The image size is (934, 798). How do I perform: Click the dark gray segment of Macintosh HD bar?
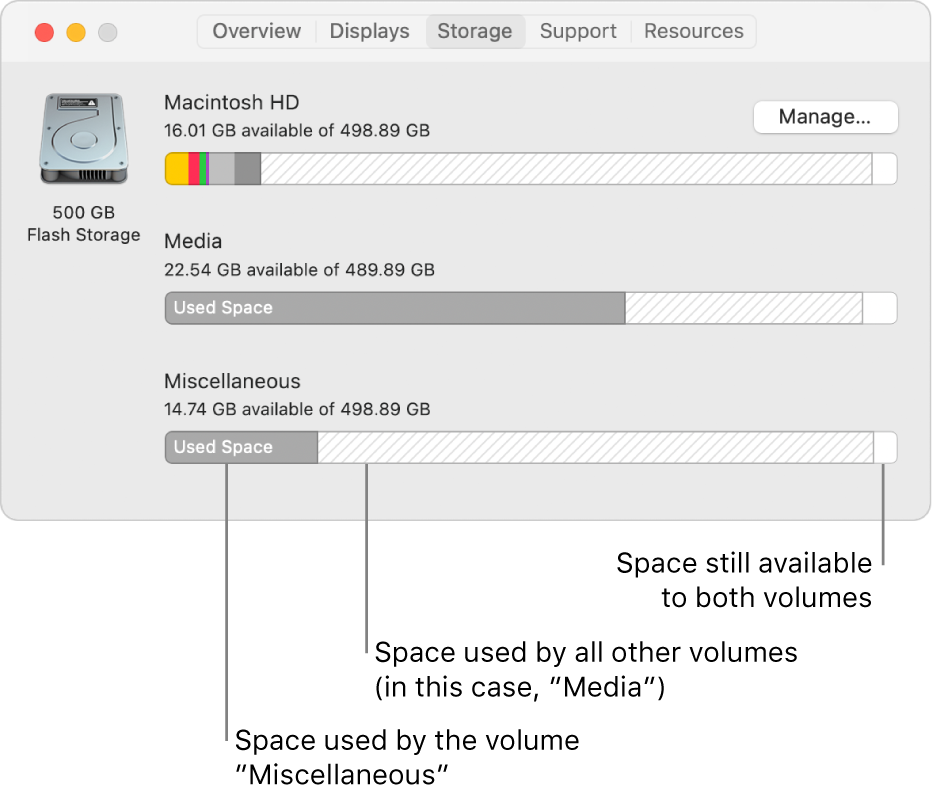[248, 169]
